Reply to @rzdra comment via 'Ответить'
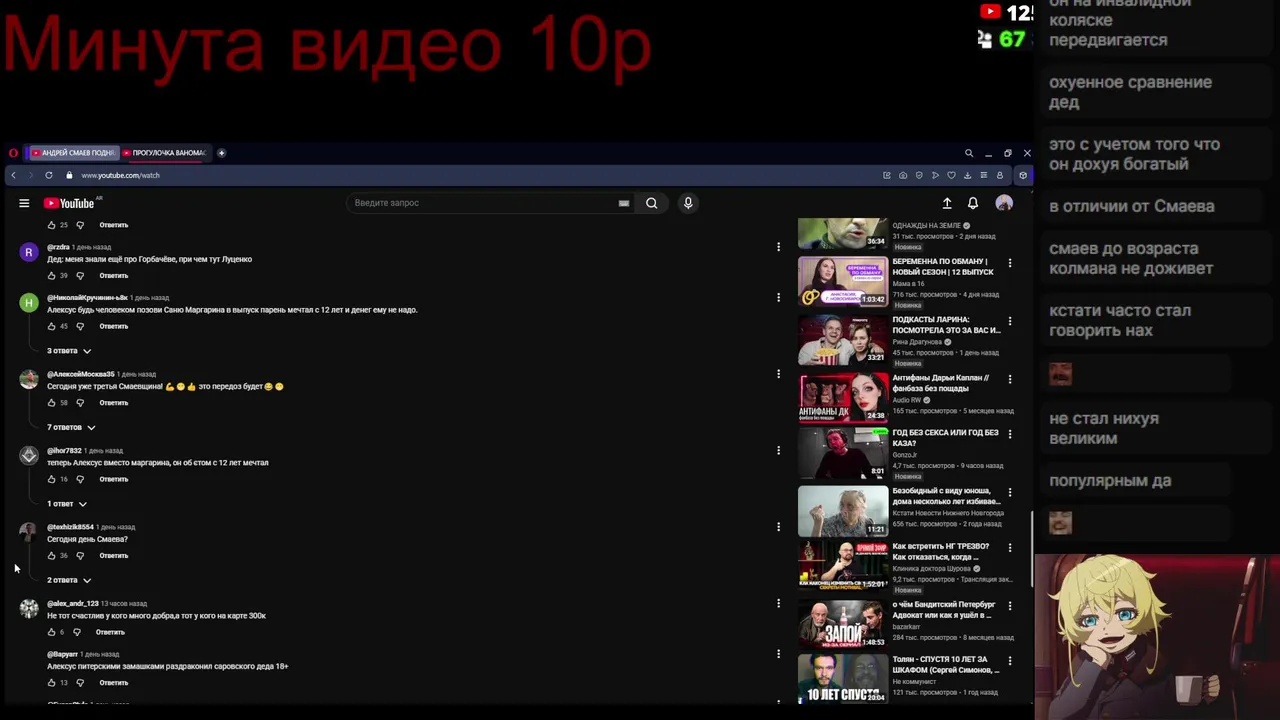1280x720 pixels. pyautogui.click(x=114, y=275)
